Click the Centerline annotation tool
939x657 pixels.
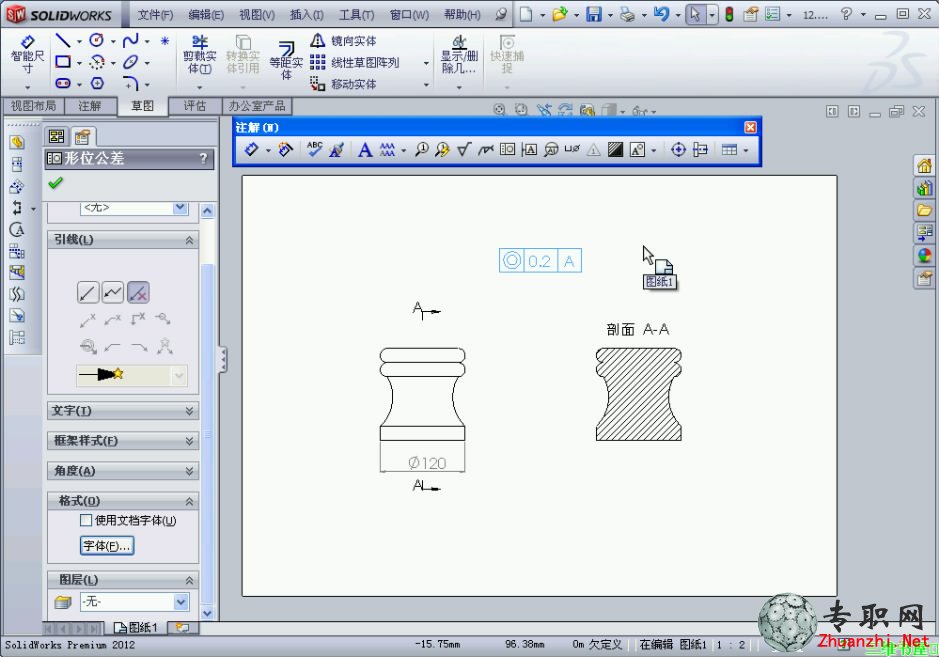tap(700, 149)
